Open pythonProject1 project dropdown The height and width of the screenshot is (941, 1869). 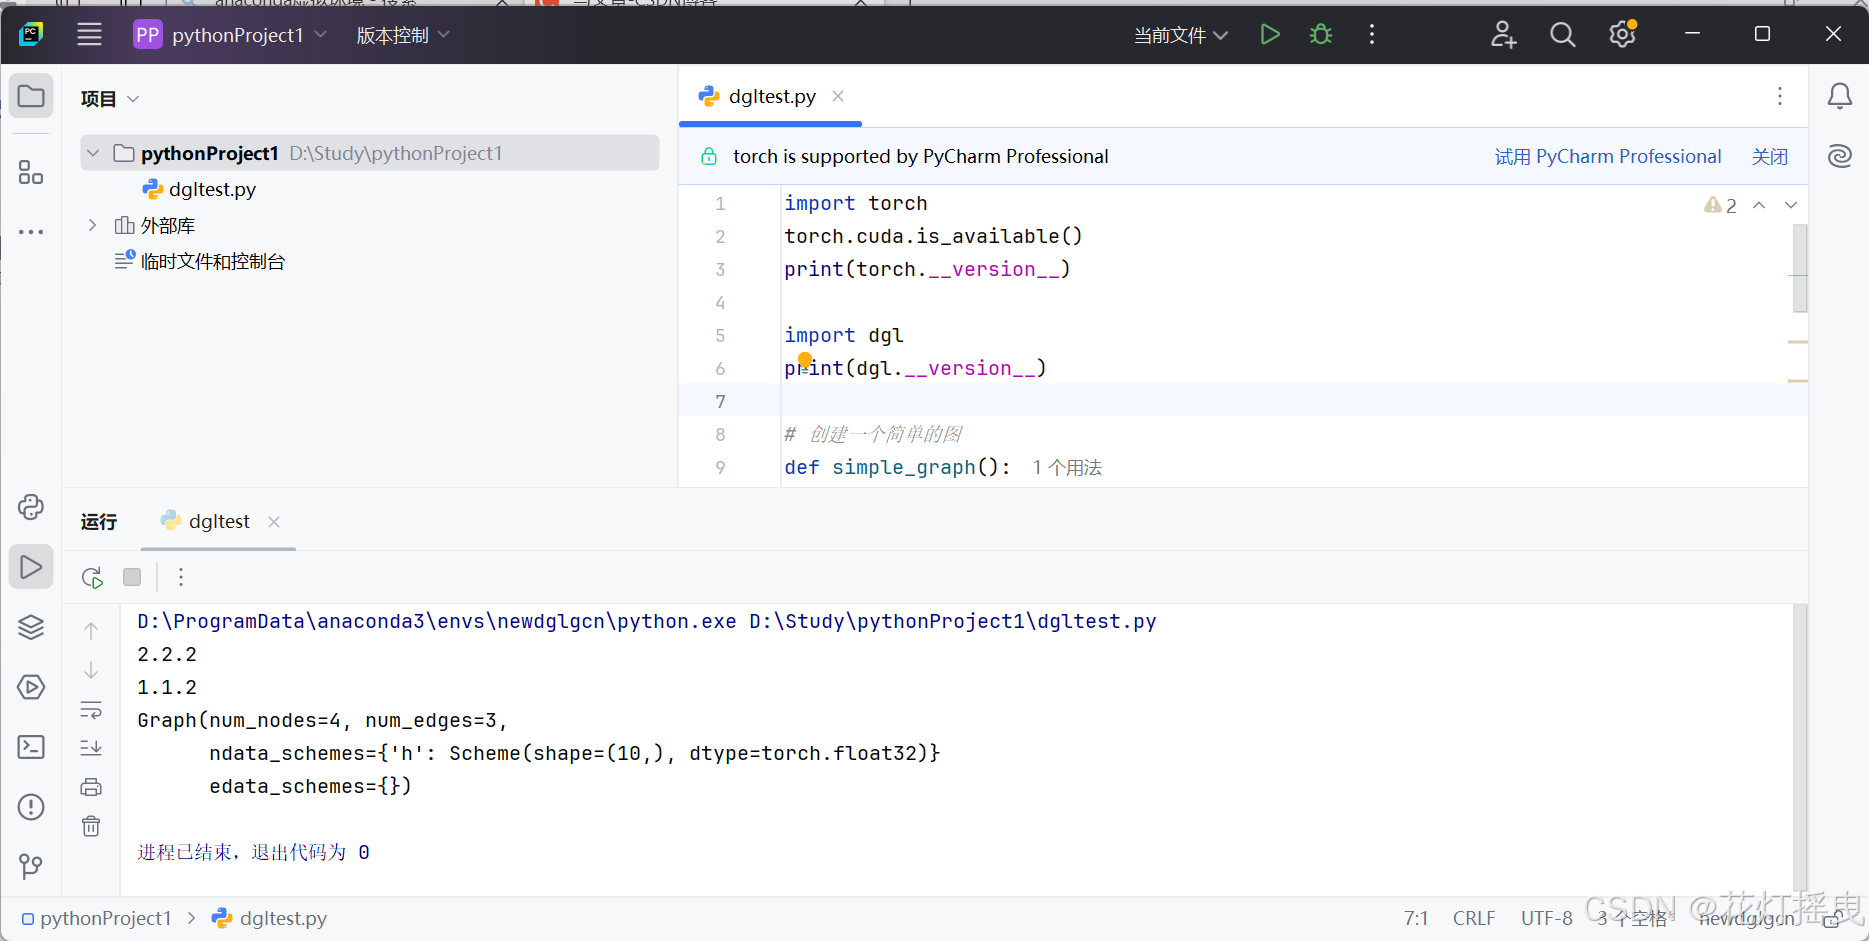coord(231,35)
